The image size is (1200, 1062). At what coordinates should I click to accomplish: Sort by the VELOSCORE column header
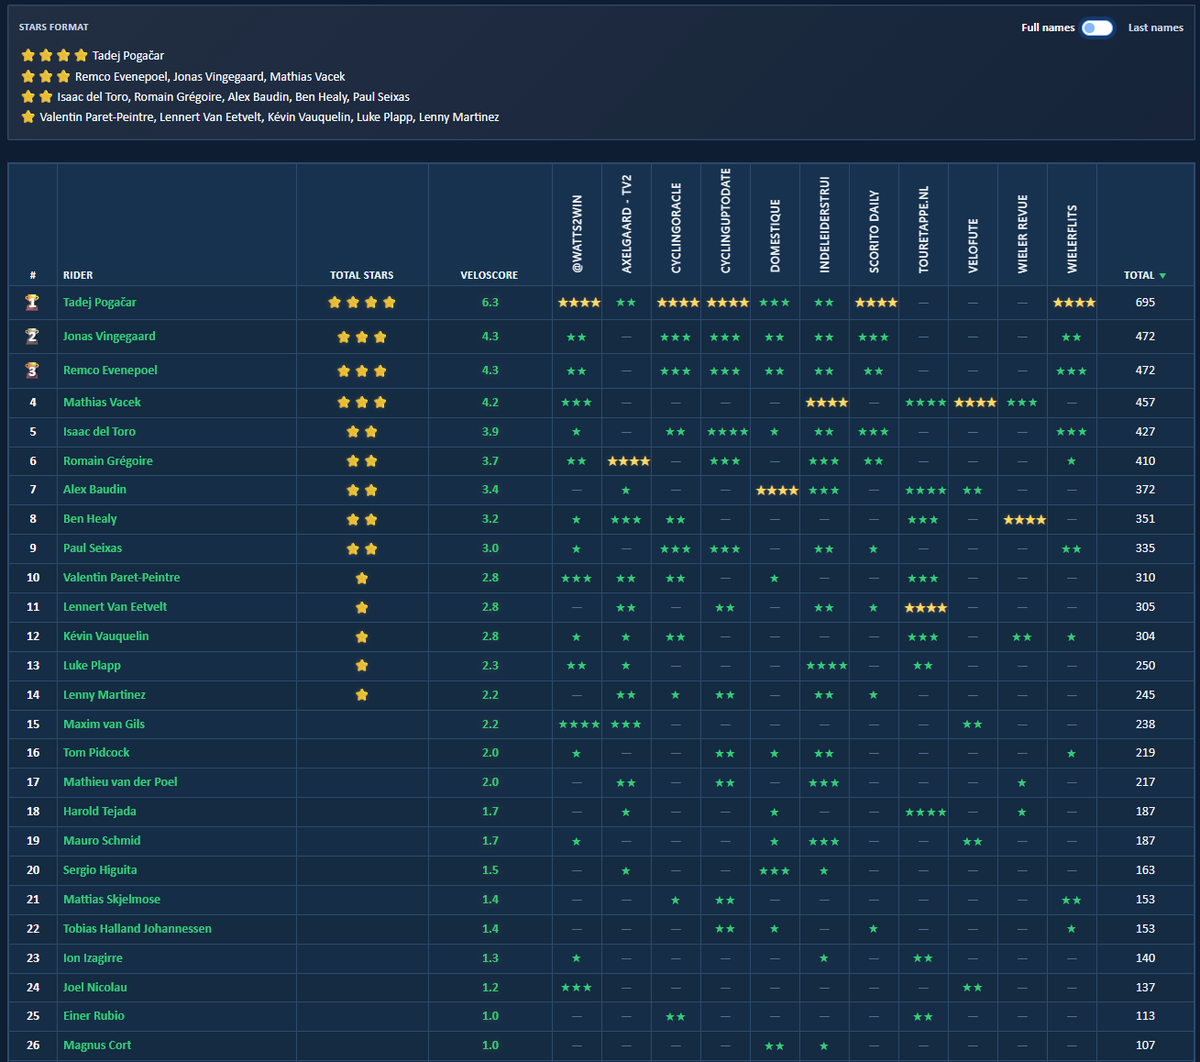(490, 275)
